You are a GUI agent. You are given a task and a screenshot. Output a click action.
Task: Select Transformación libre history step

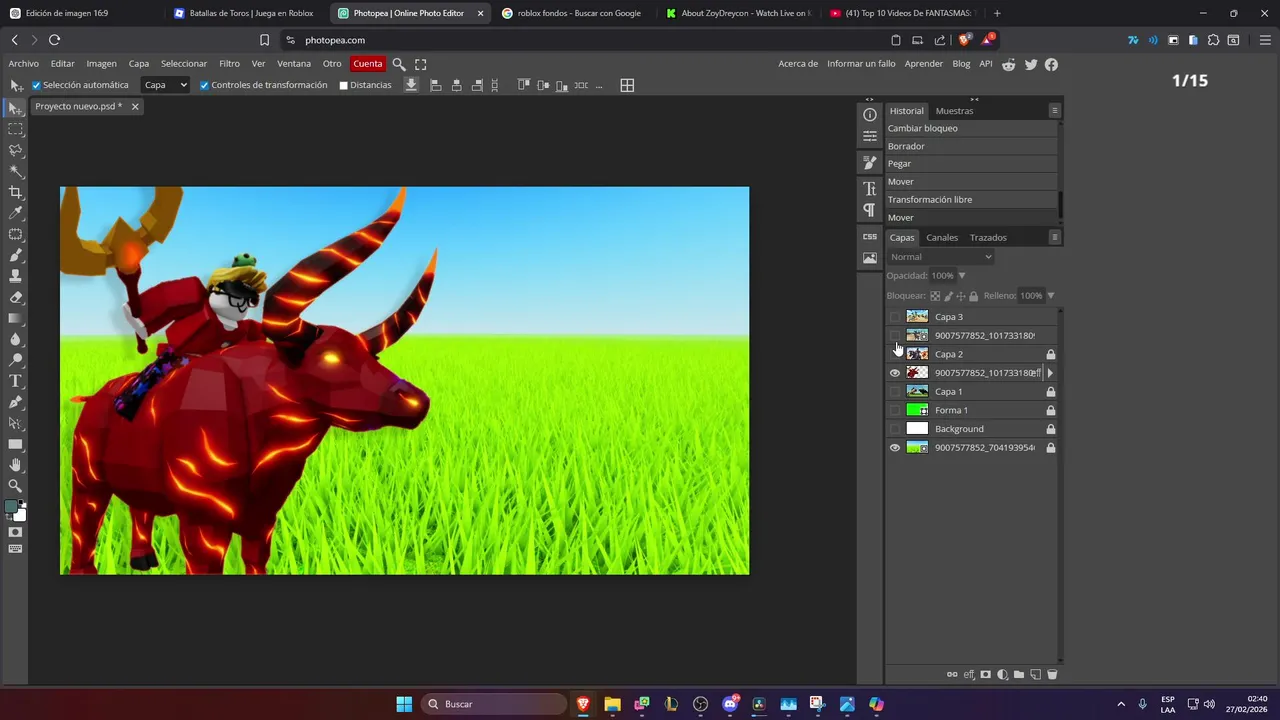tap(971, 199)
